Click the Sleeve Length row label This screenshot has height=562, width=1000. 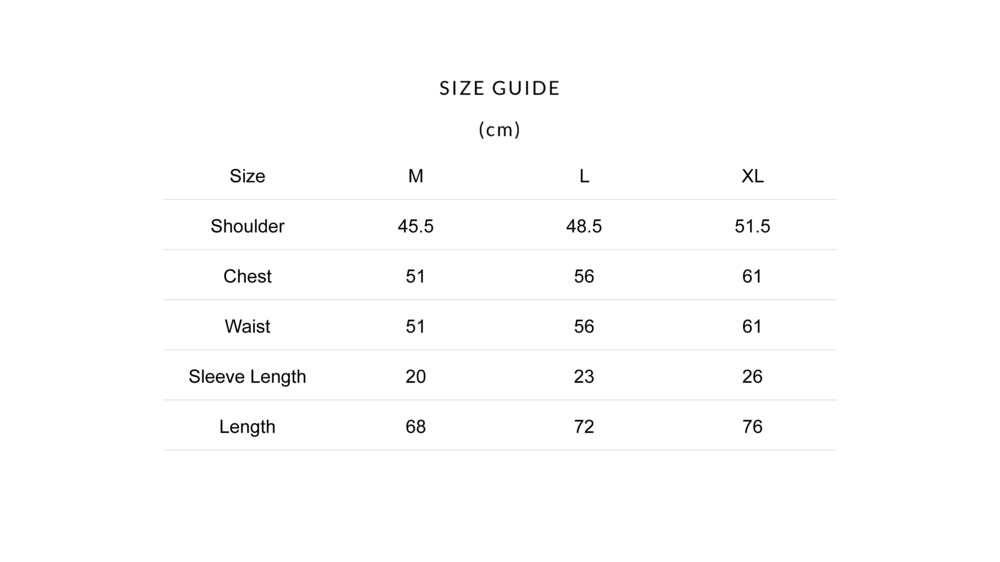(247, 376)
